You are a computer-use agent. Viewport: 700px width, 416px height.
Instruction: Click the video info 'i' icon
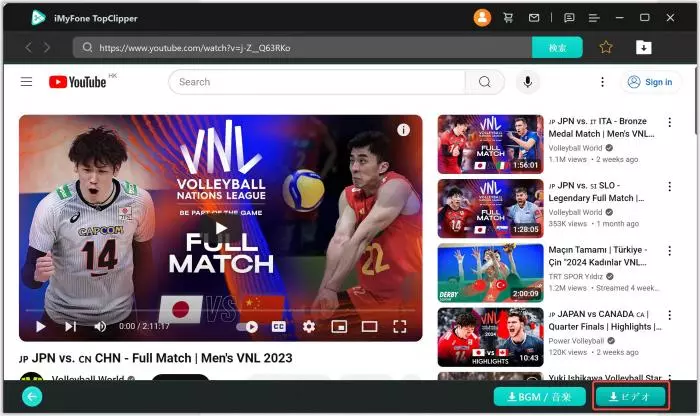click(x=403, y=130)
